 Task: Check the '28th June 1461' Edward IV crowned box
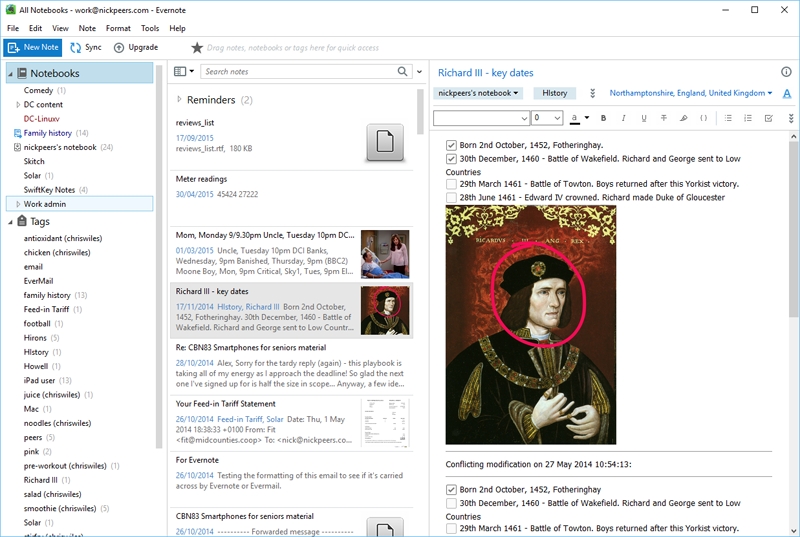451,197
